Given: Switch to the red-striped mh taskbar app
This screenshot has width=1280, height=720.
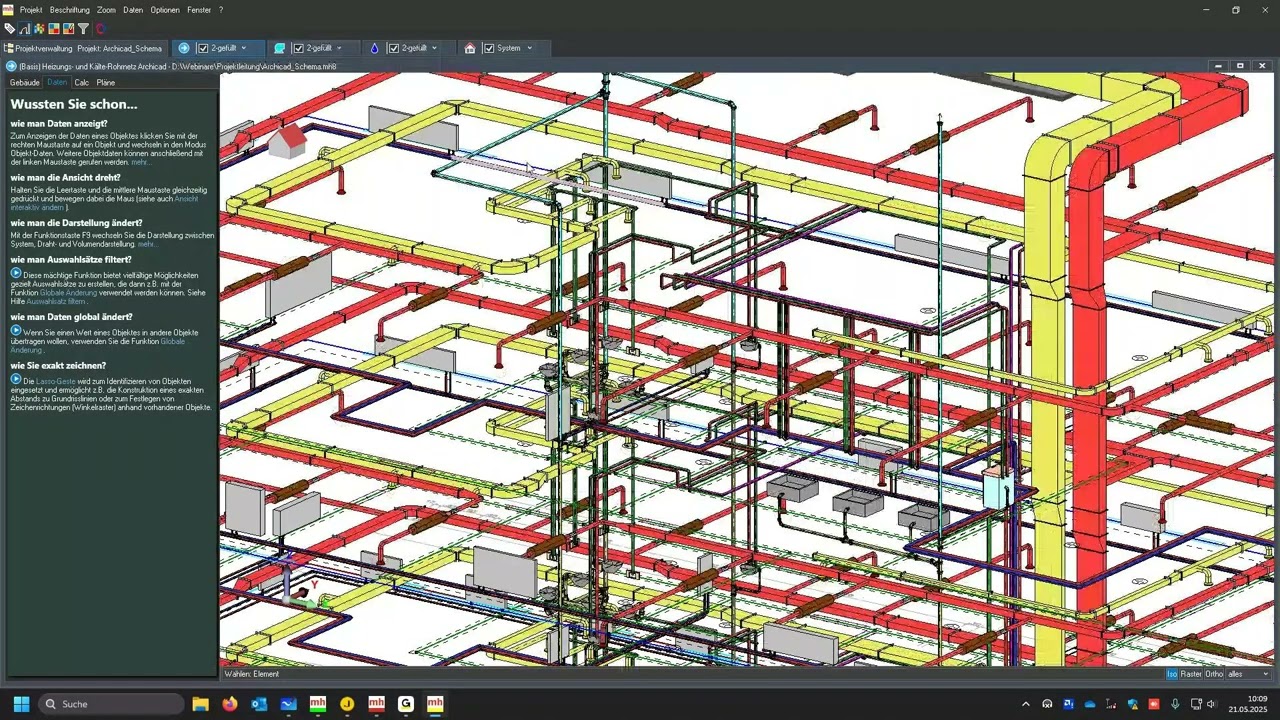Looking at the screenshot, I should tap(377, 704).
